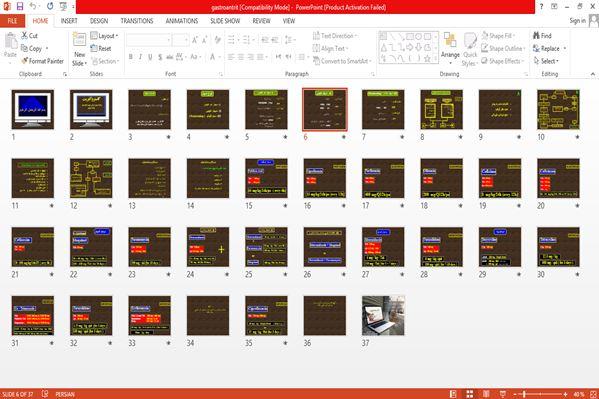599x399 pixels.
Task: Click the Fit slide to window icon
Action: [593, 394]
